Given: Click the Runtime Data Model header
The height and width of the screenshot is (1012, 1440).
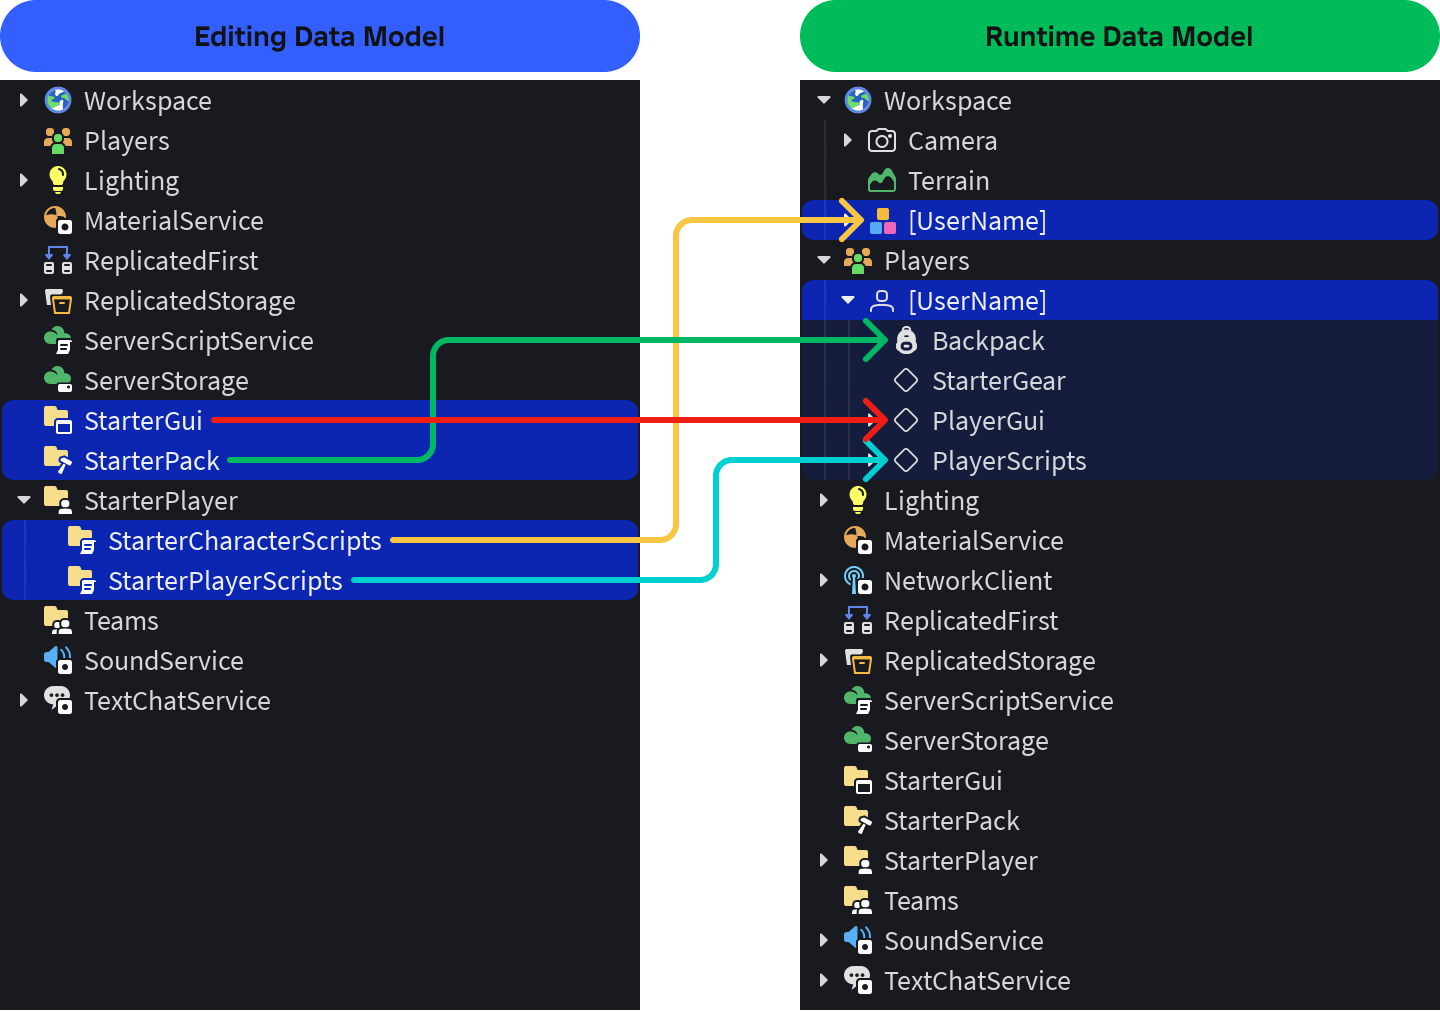Looking at the screenshot, I should click(x=1120, y=36).
